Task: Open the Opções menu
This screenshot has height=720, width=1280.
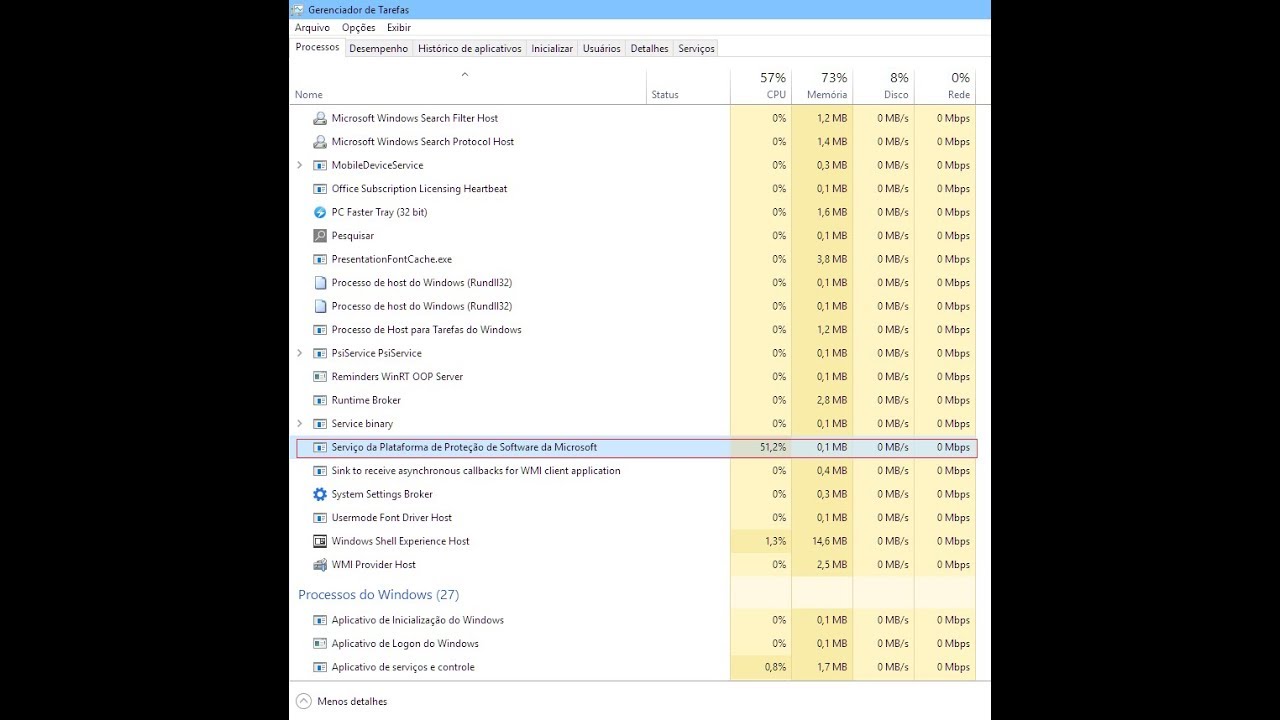Action: (359, 28)
